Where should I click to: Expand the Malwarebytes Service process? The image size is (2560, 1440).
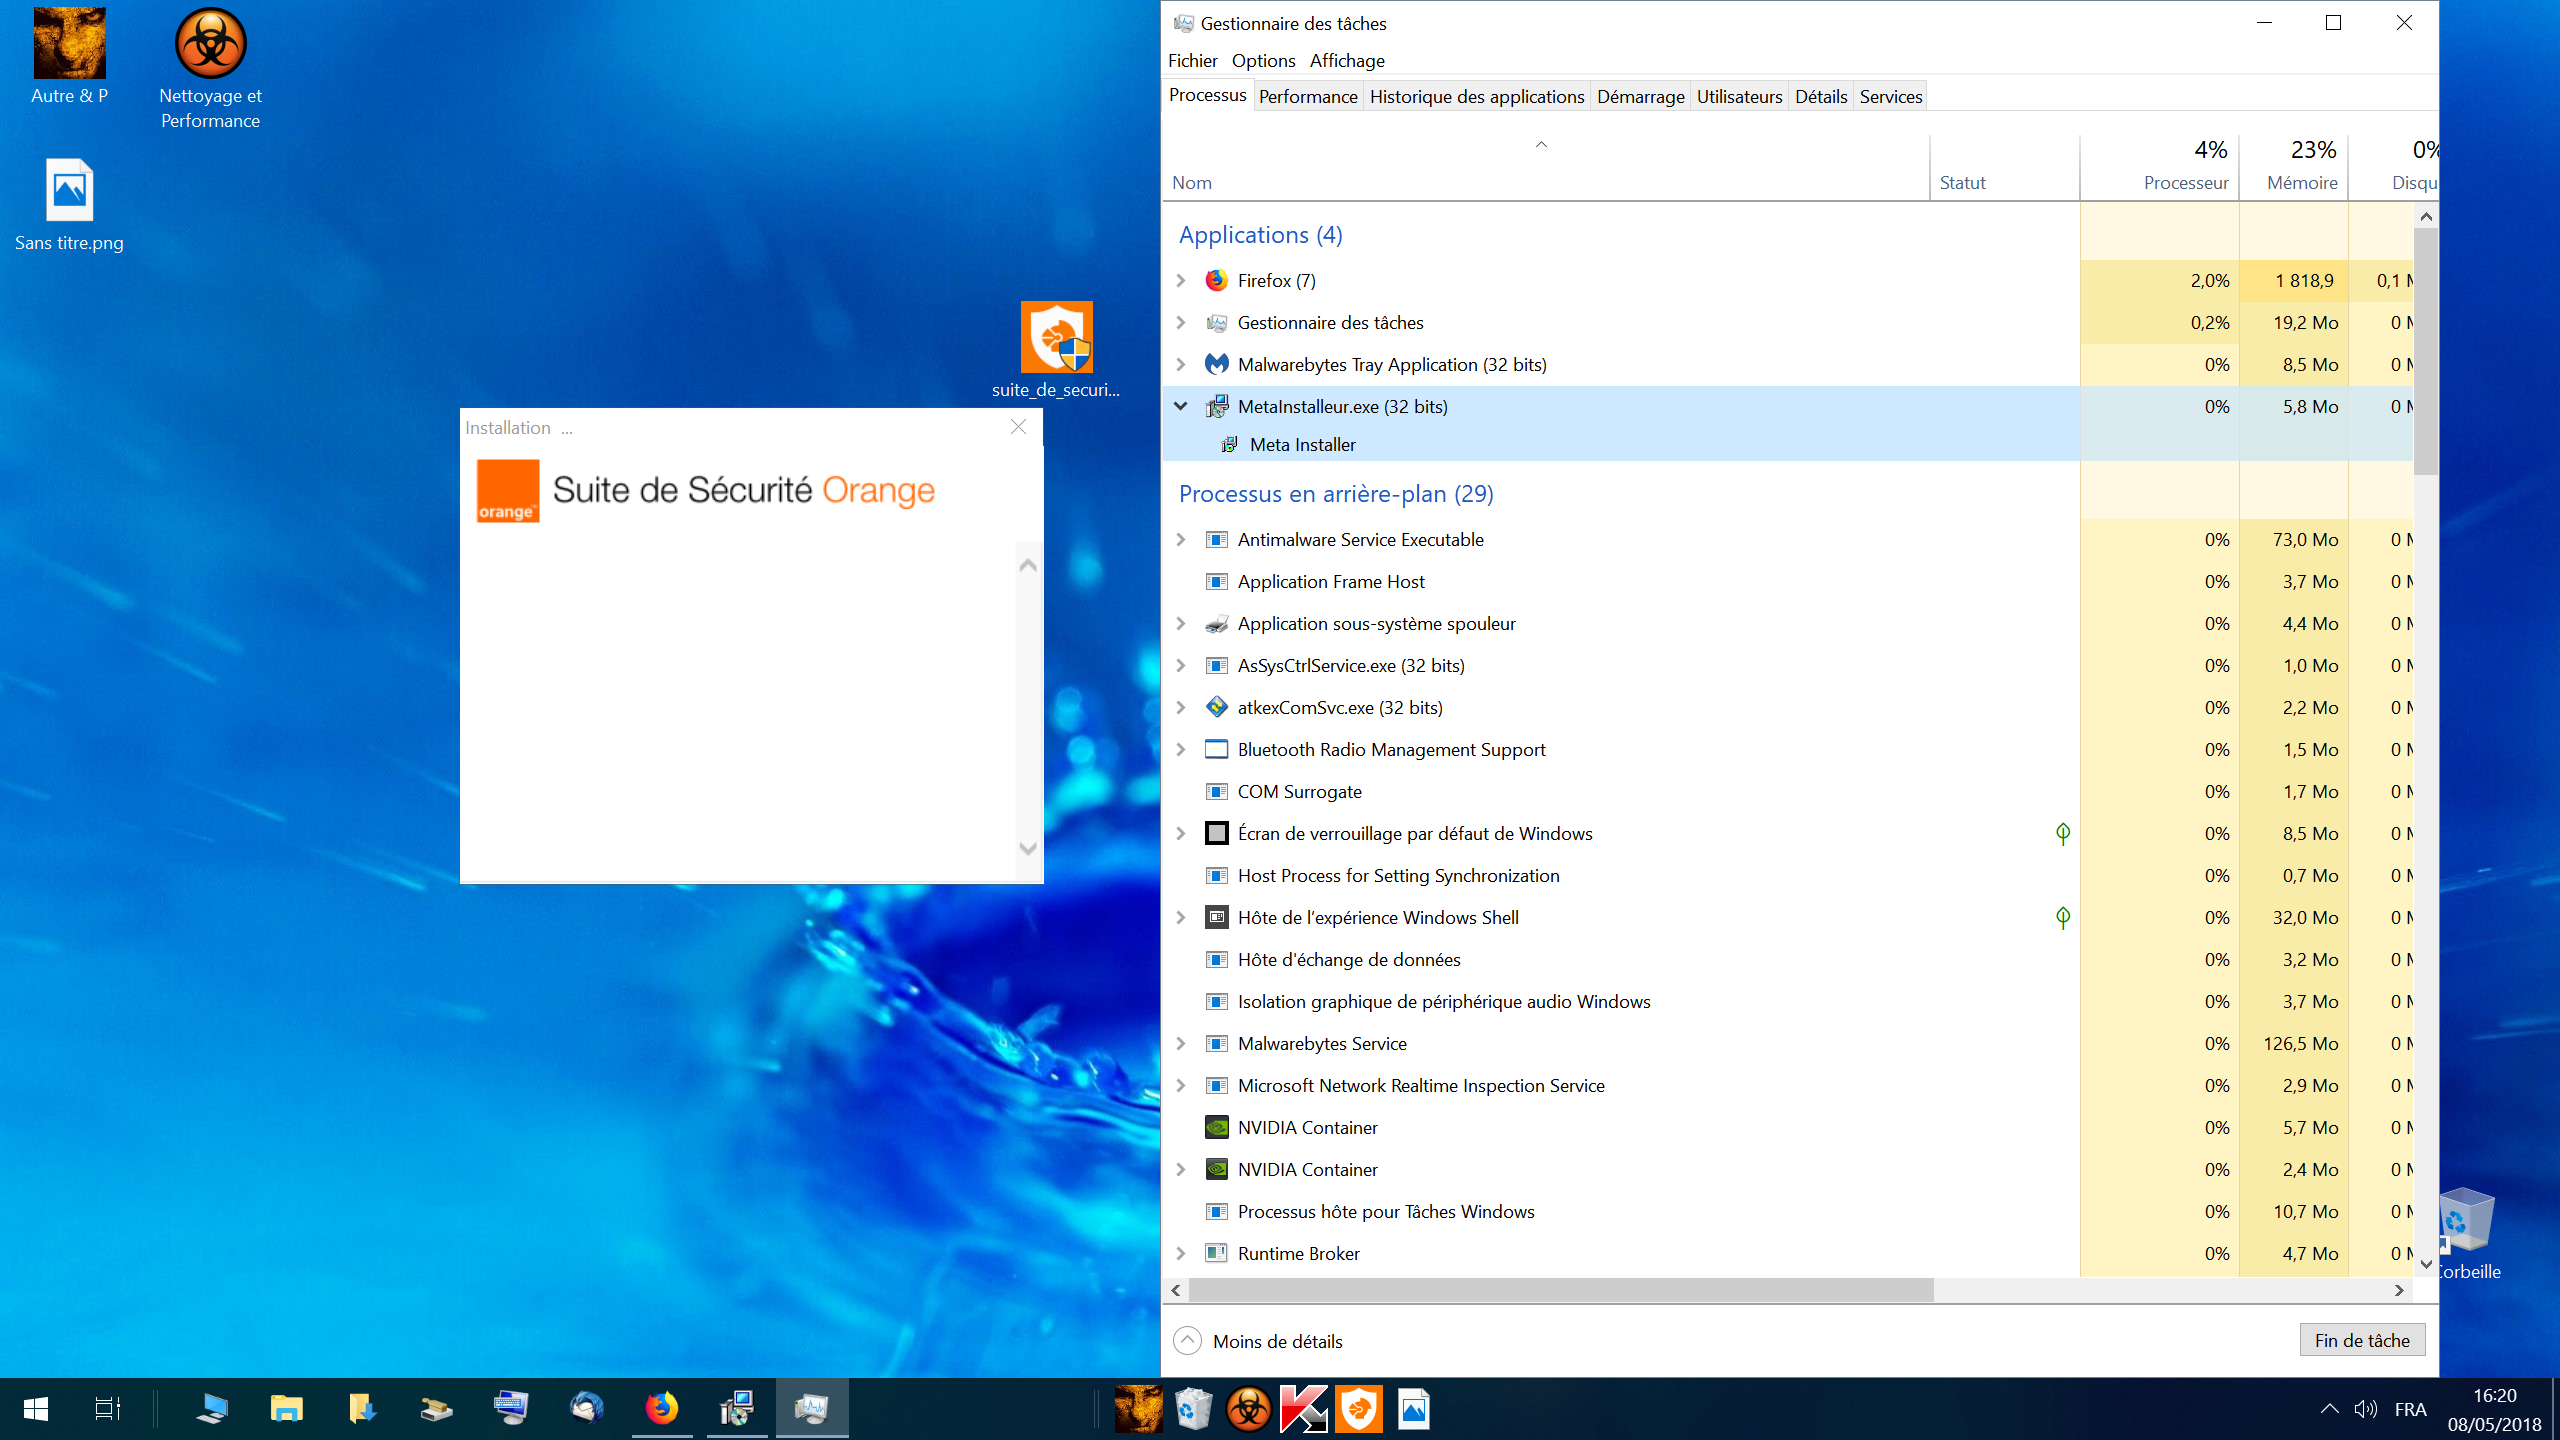(1181, 1044)
